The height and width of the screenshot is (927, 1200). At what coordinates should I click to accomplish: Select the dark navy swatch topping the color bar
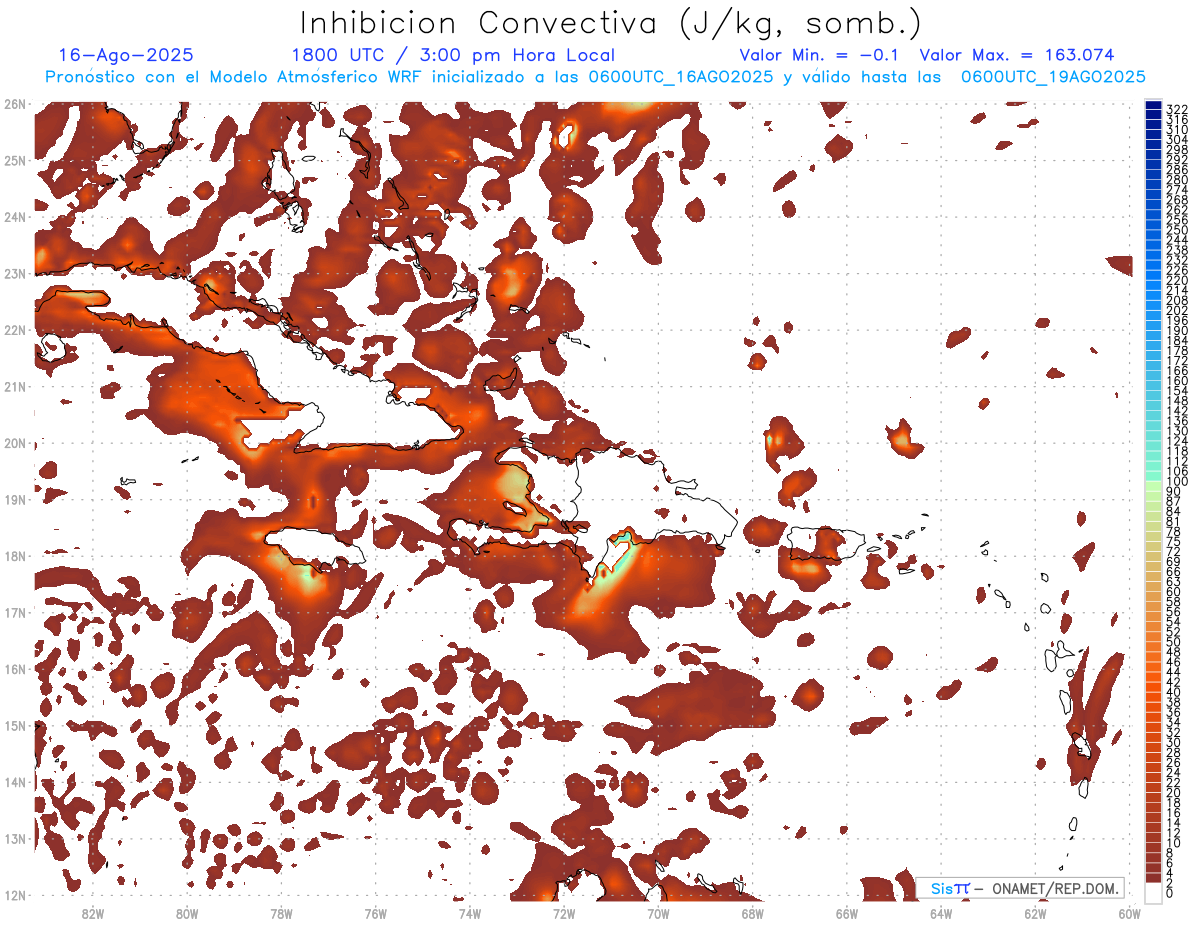(1153, 105)
